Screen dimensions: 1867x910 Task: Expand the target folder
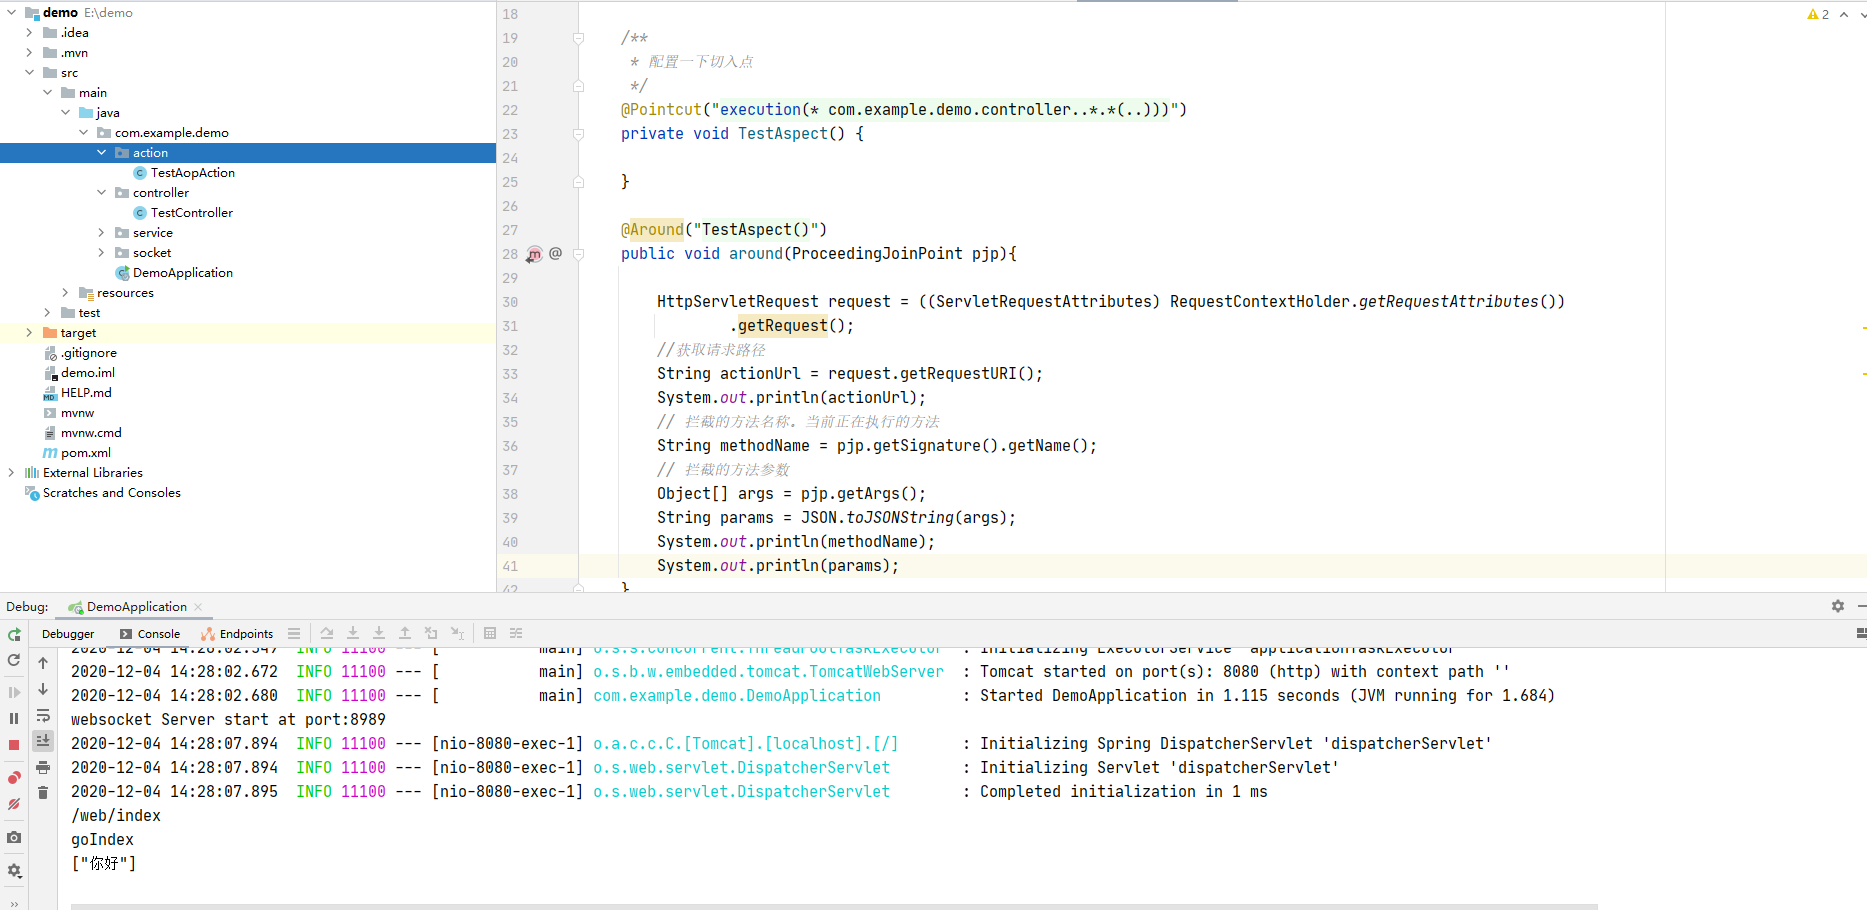29,333
